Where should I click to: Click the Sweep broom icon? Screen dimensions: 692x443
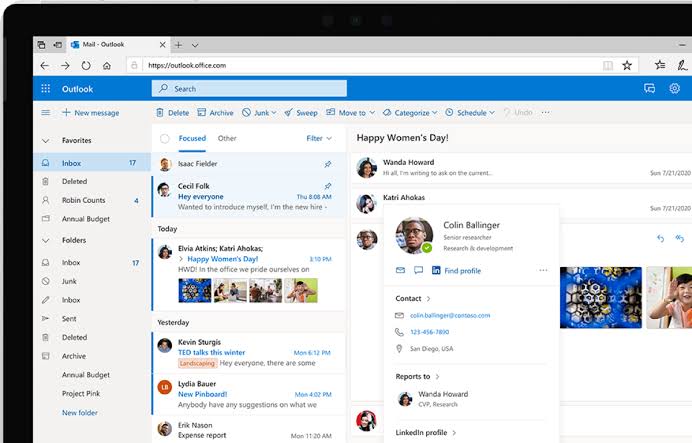point(289,113)
